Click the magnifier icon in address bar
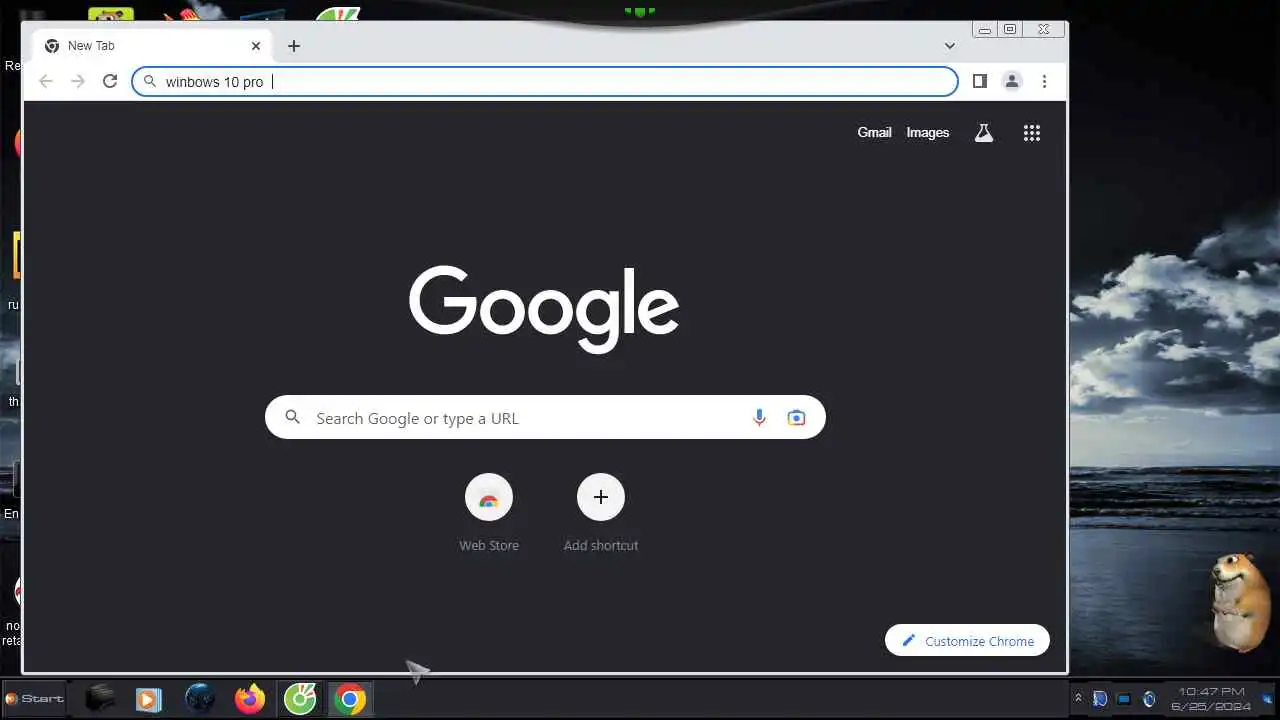The image size is (1280, 720). coord(149,82)
